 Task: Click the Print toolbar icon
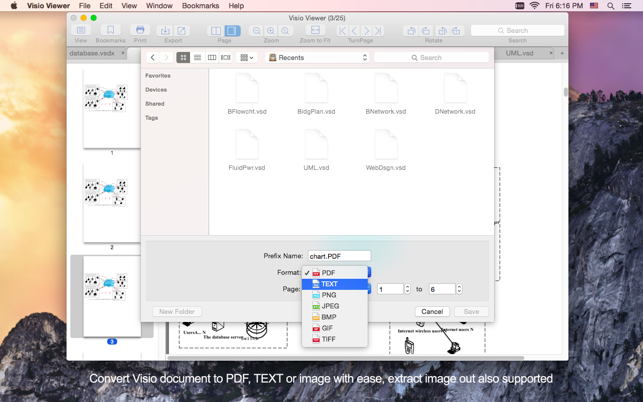pyautogui.click(x=140, y=31)
